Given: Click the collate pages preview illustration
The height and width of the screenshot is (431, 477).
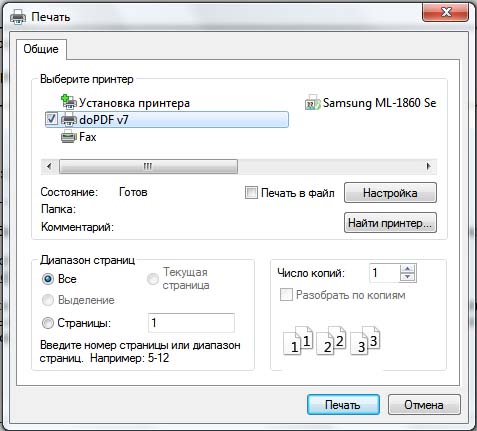Looking at the screenshot, I should coord(332,340).
